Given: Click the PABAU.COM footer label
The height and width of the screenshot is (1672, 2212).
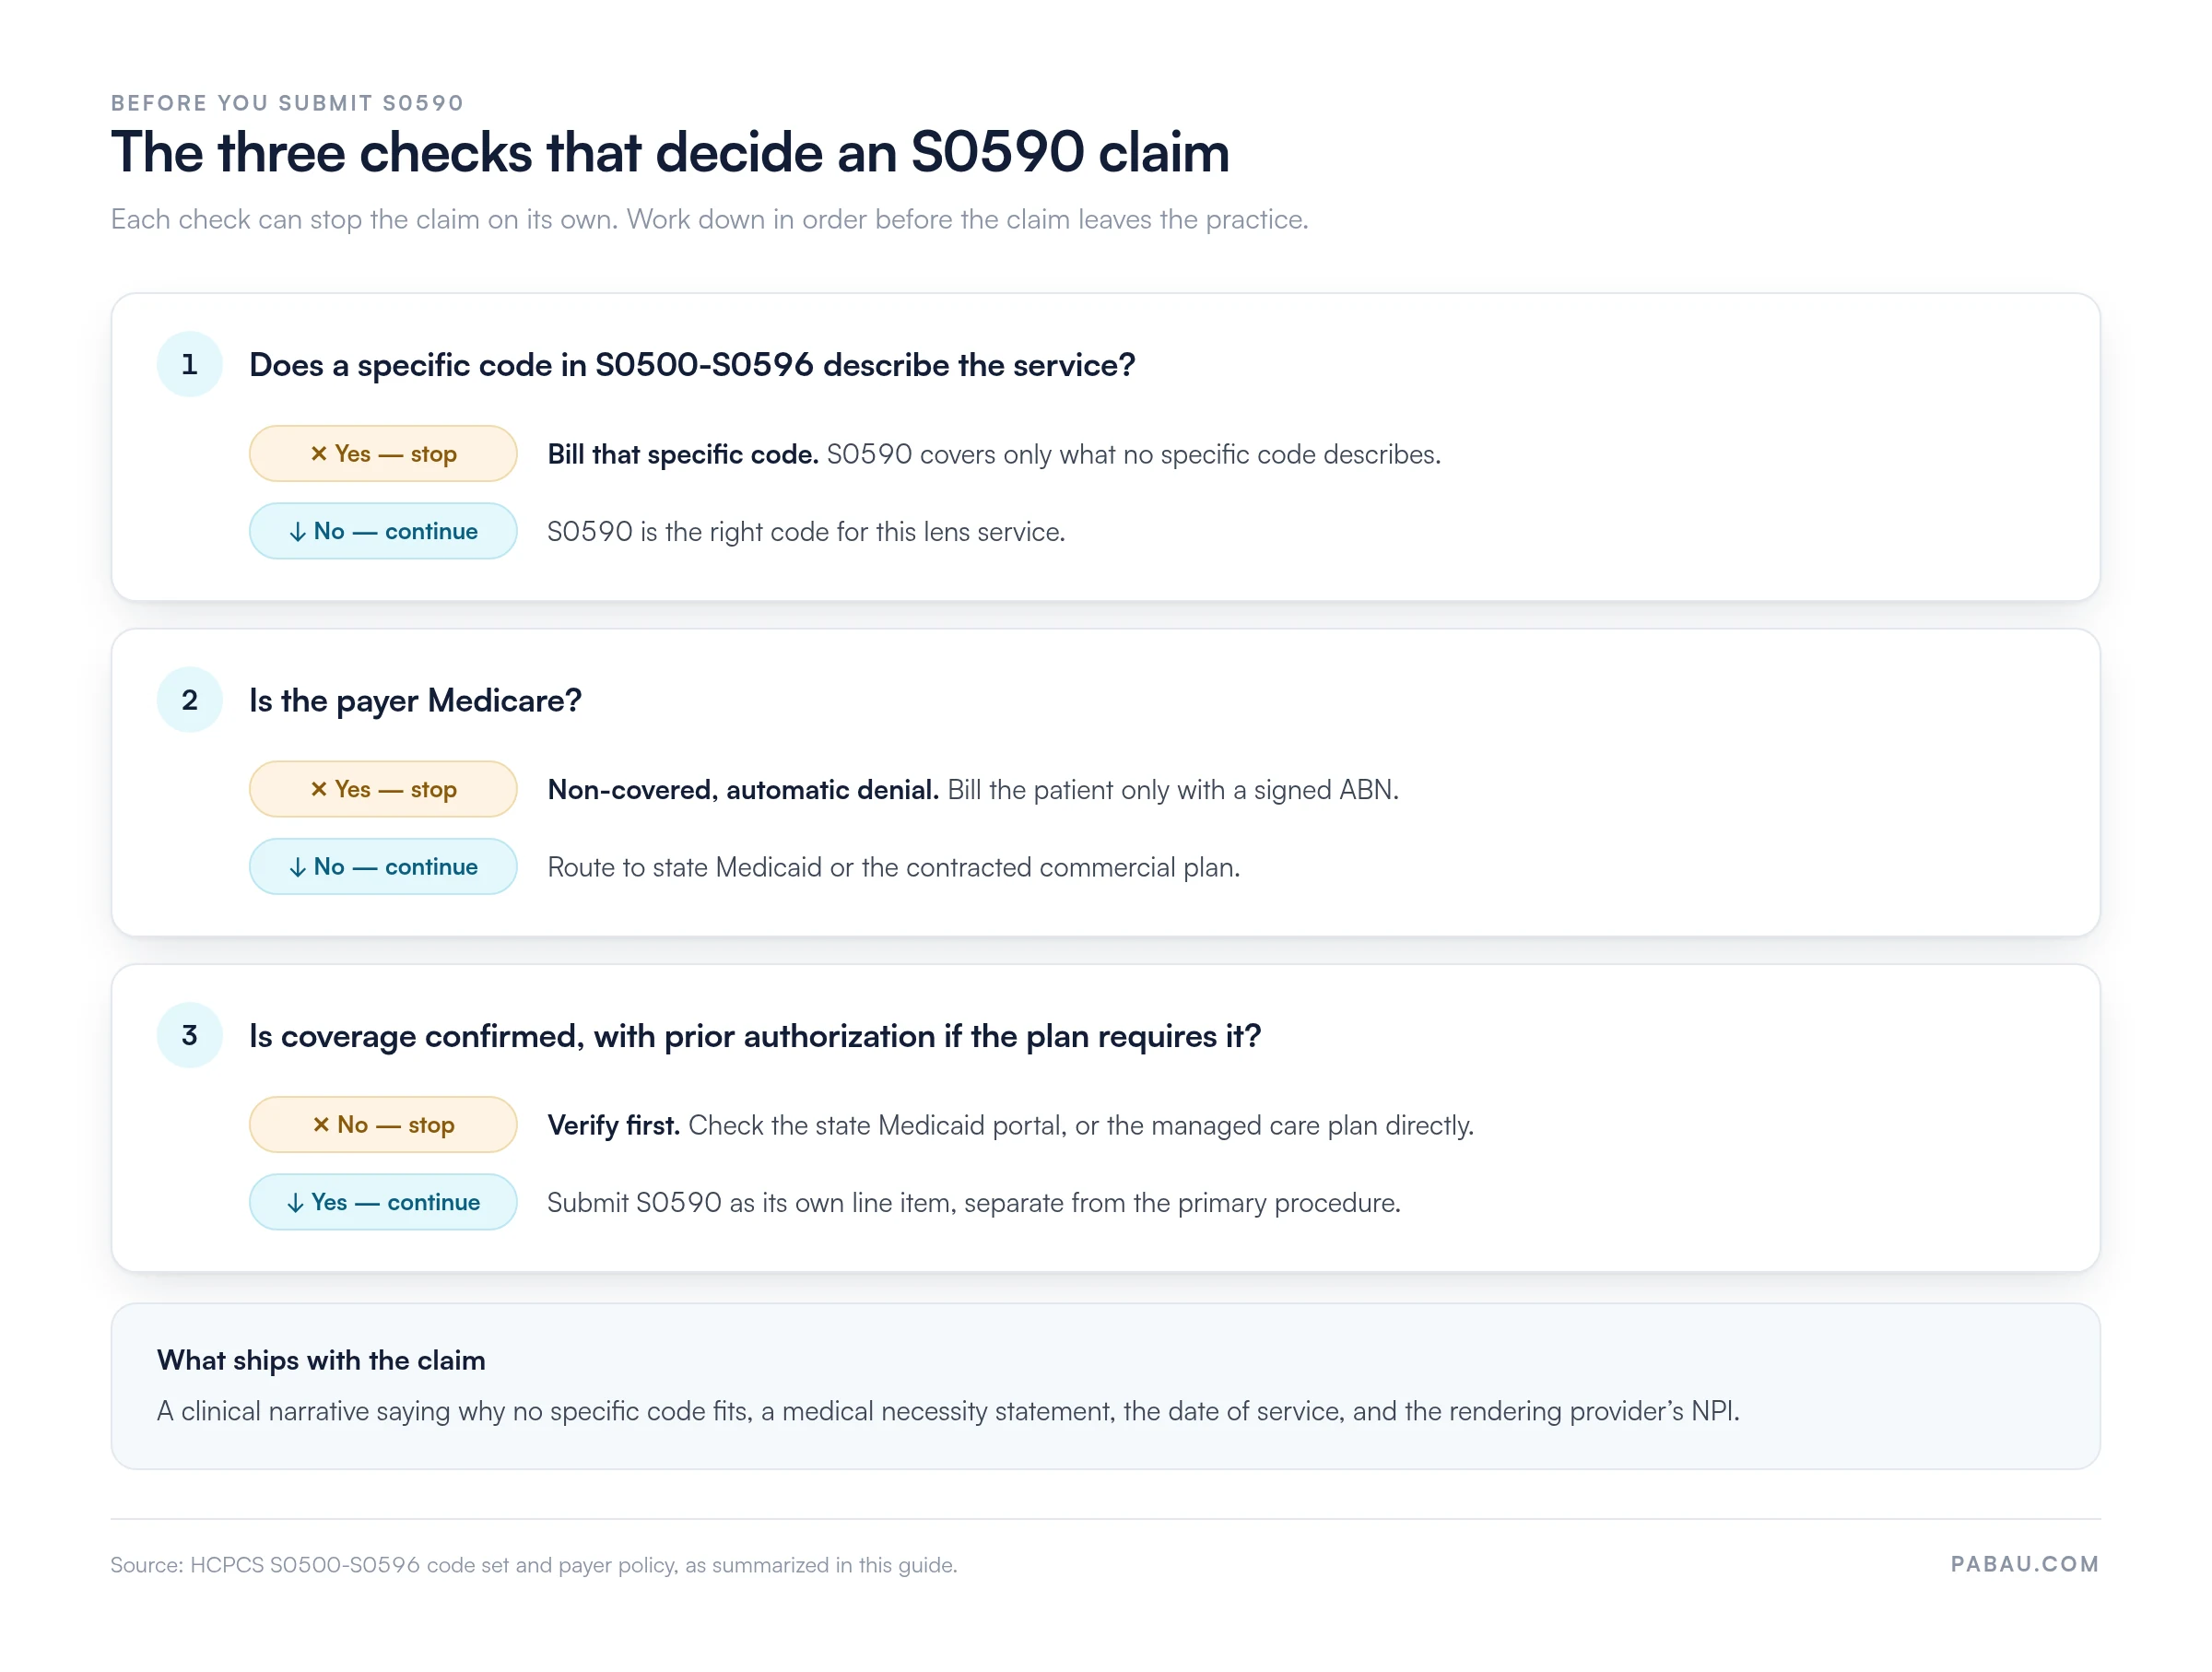Looking at the screenshot, I should [x=2025, y=1564].
